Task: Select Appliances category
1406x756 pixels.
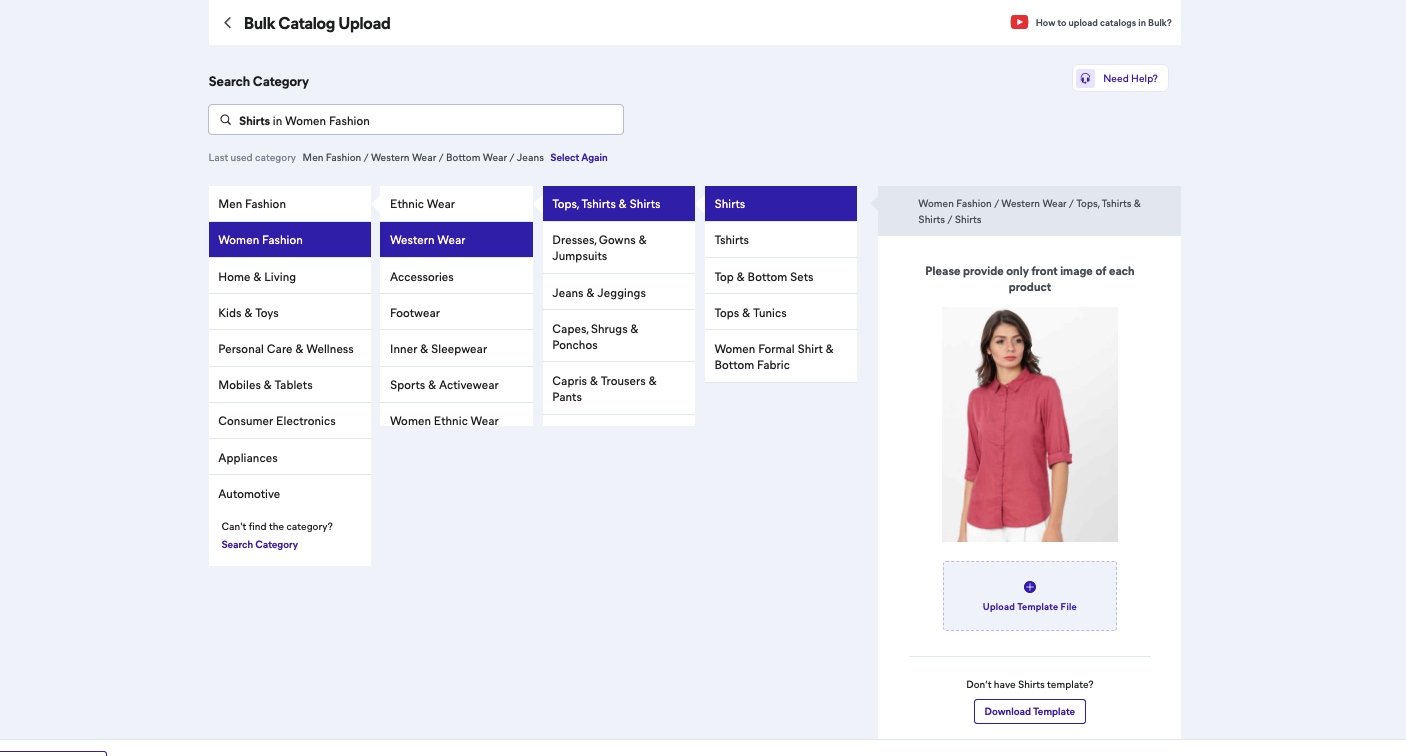Action: 290,458
